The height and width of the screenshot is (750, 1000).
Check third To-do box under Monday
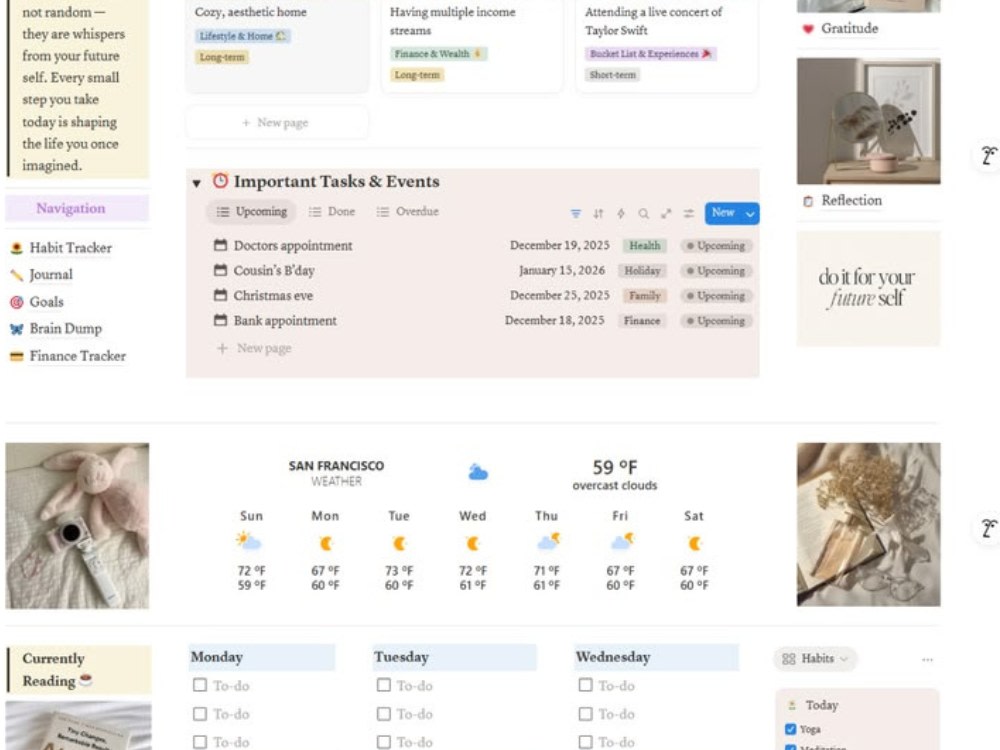pyautogui.click(x=200, y=742)
